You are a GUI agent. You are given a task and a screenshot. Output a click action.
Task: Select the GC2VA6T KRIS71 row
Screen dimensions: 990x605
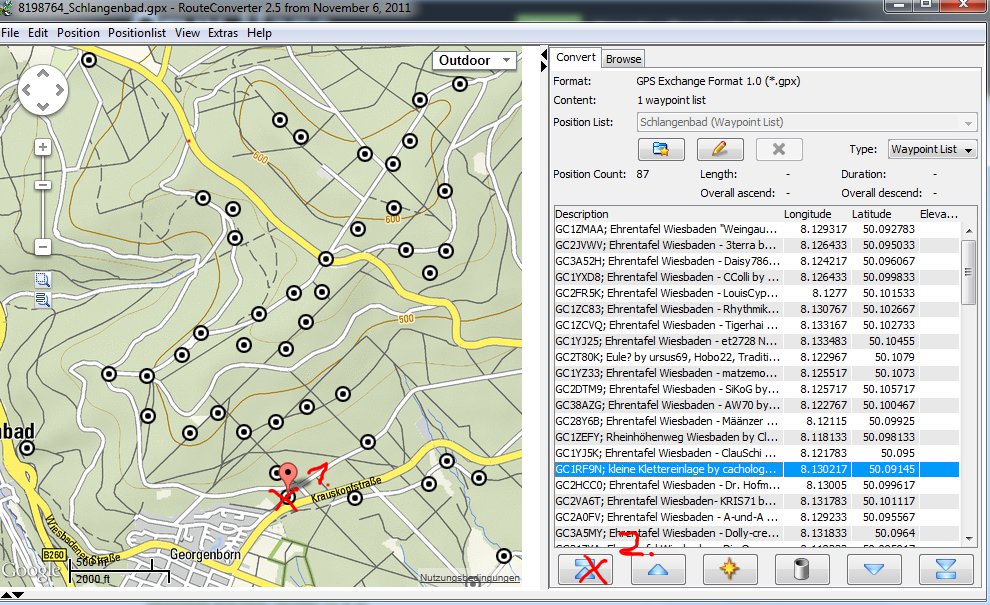pyautogui.click(x=757, y=501)
